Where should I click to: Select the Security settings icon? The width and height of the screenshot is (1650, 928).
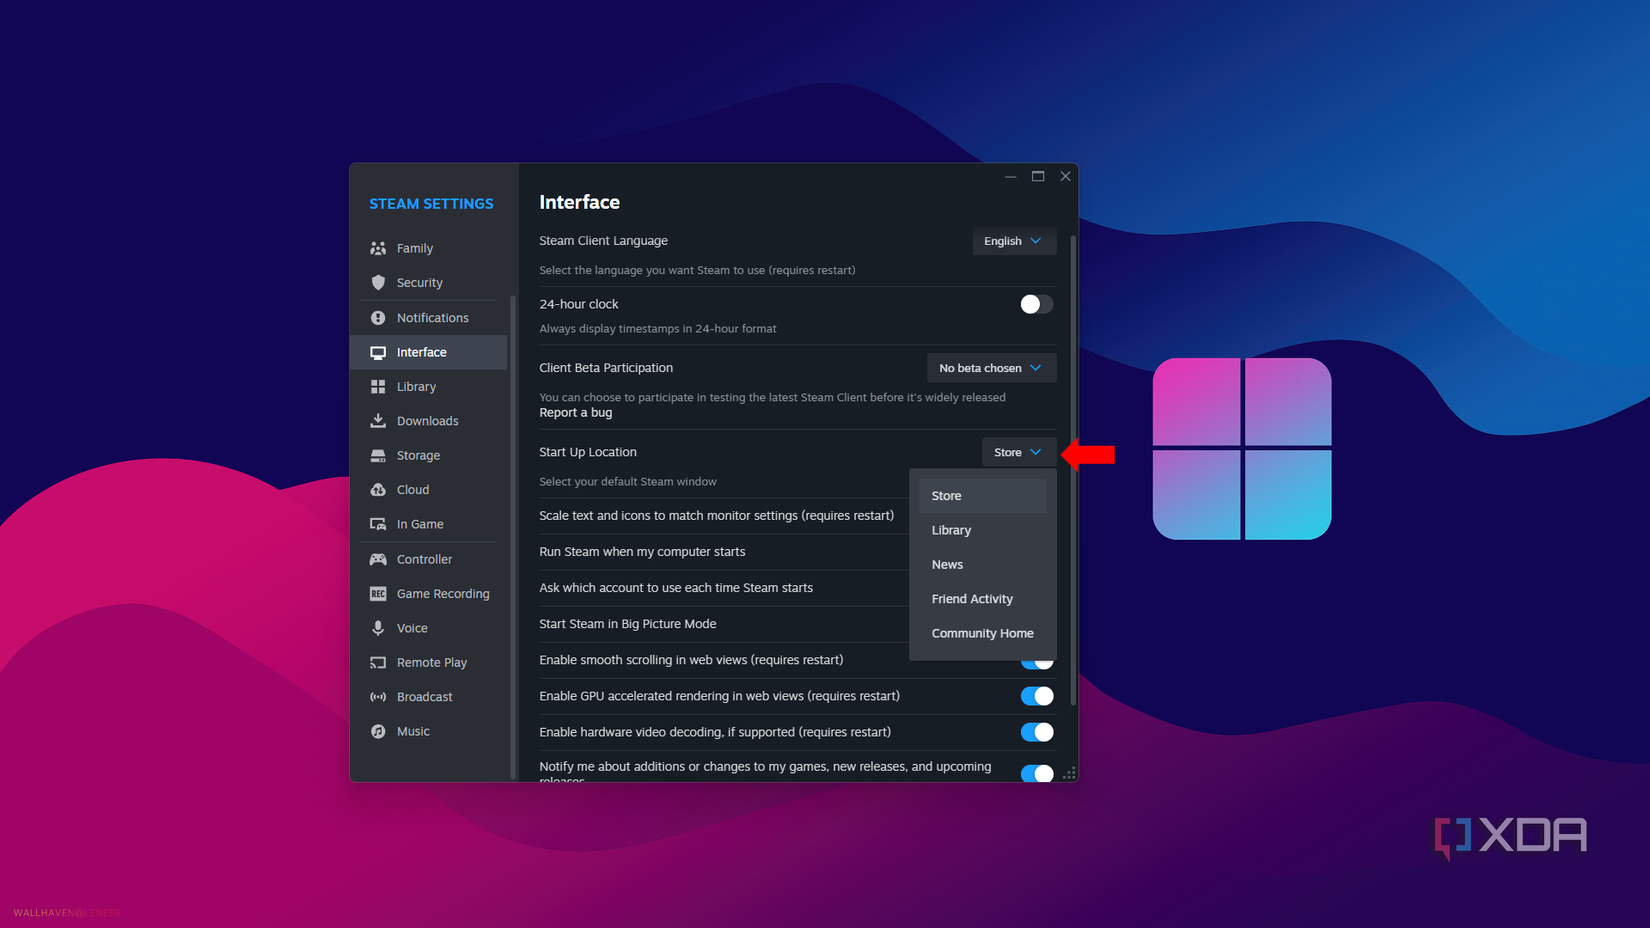(x=380, y=282)
